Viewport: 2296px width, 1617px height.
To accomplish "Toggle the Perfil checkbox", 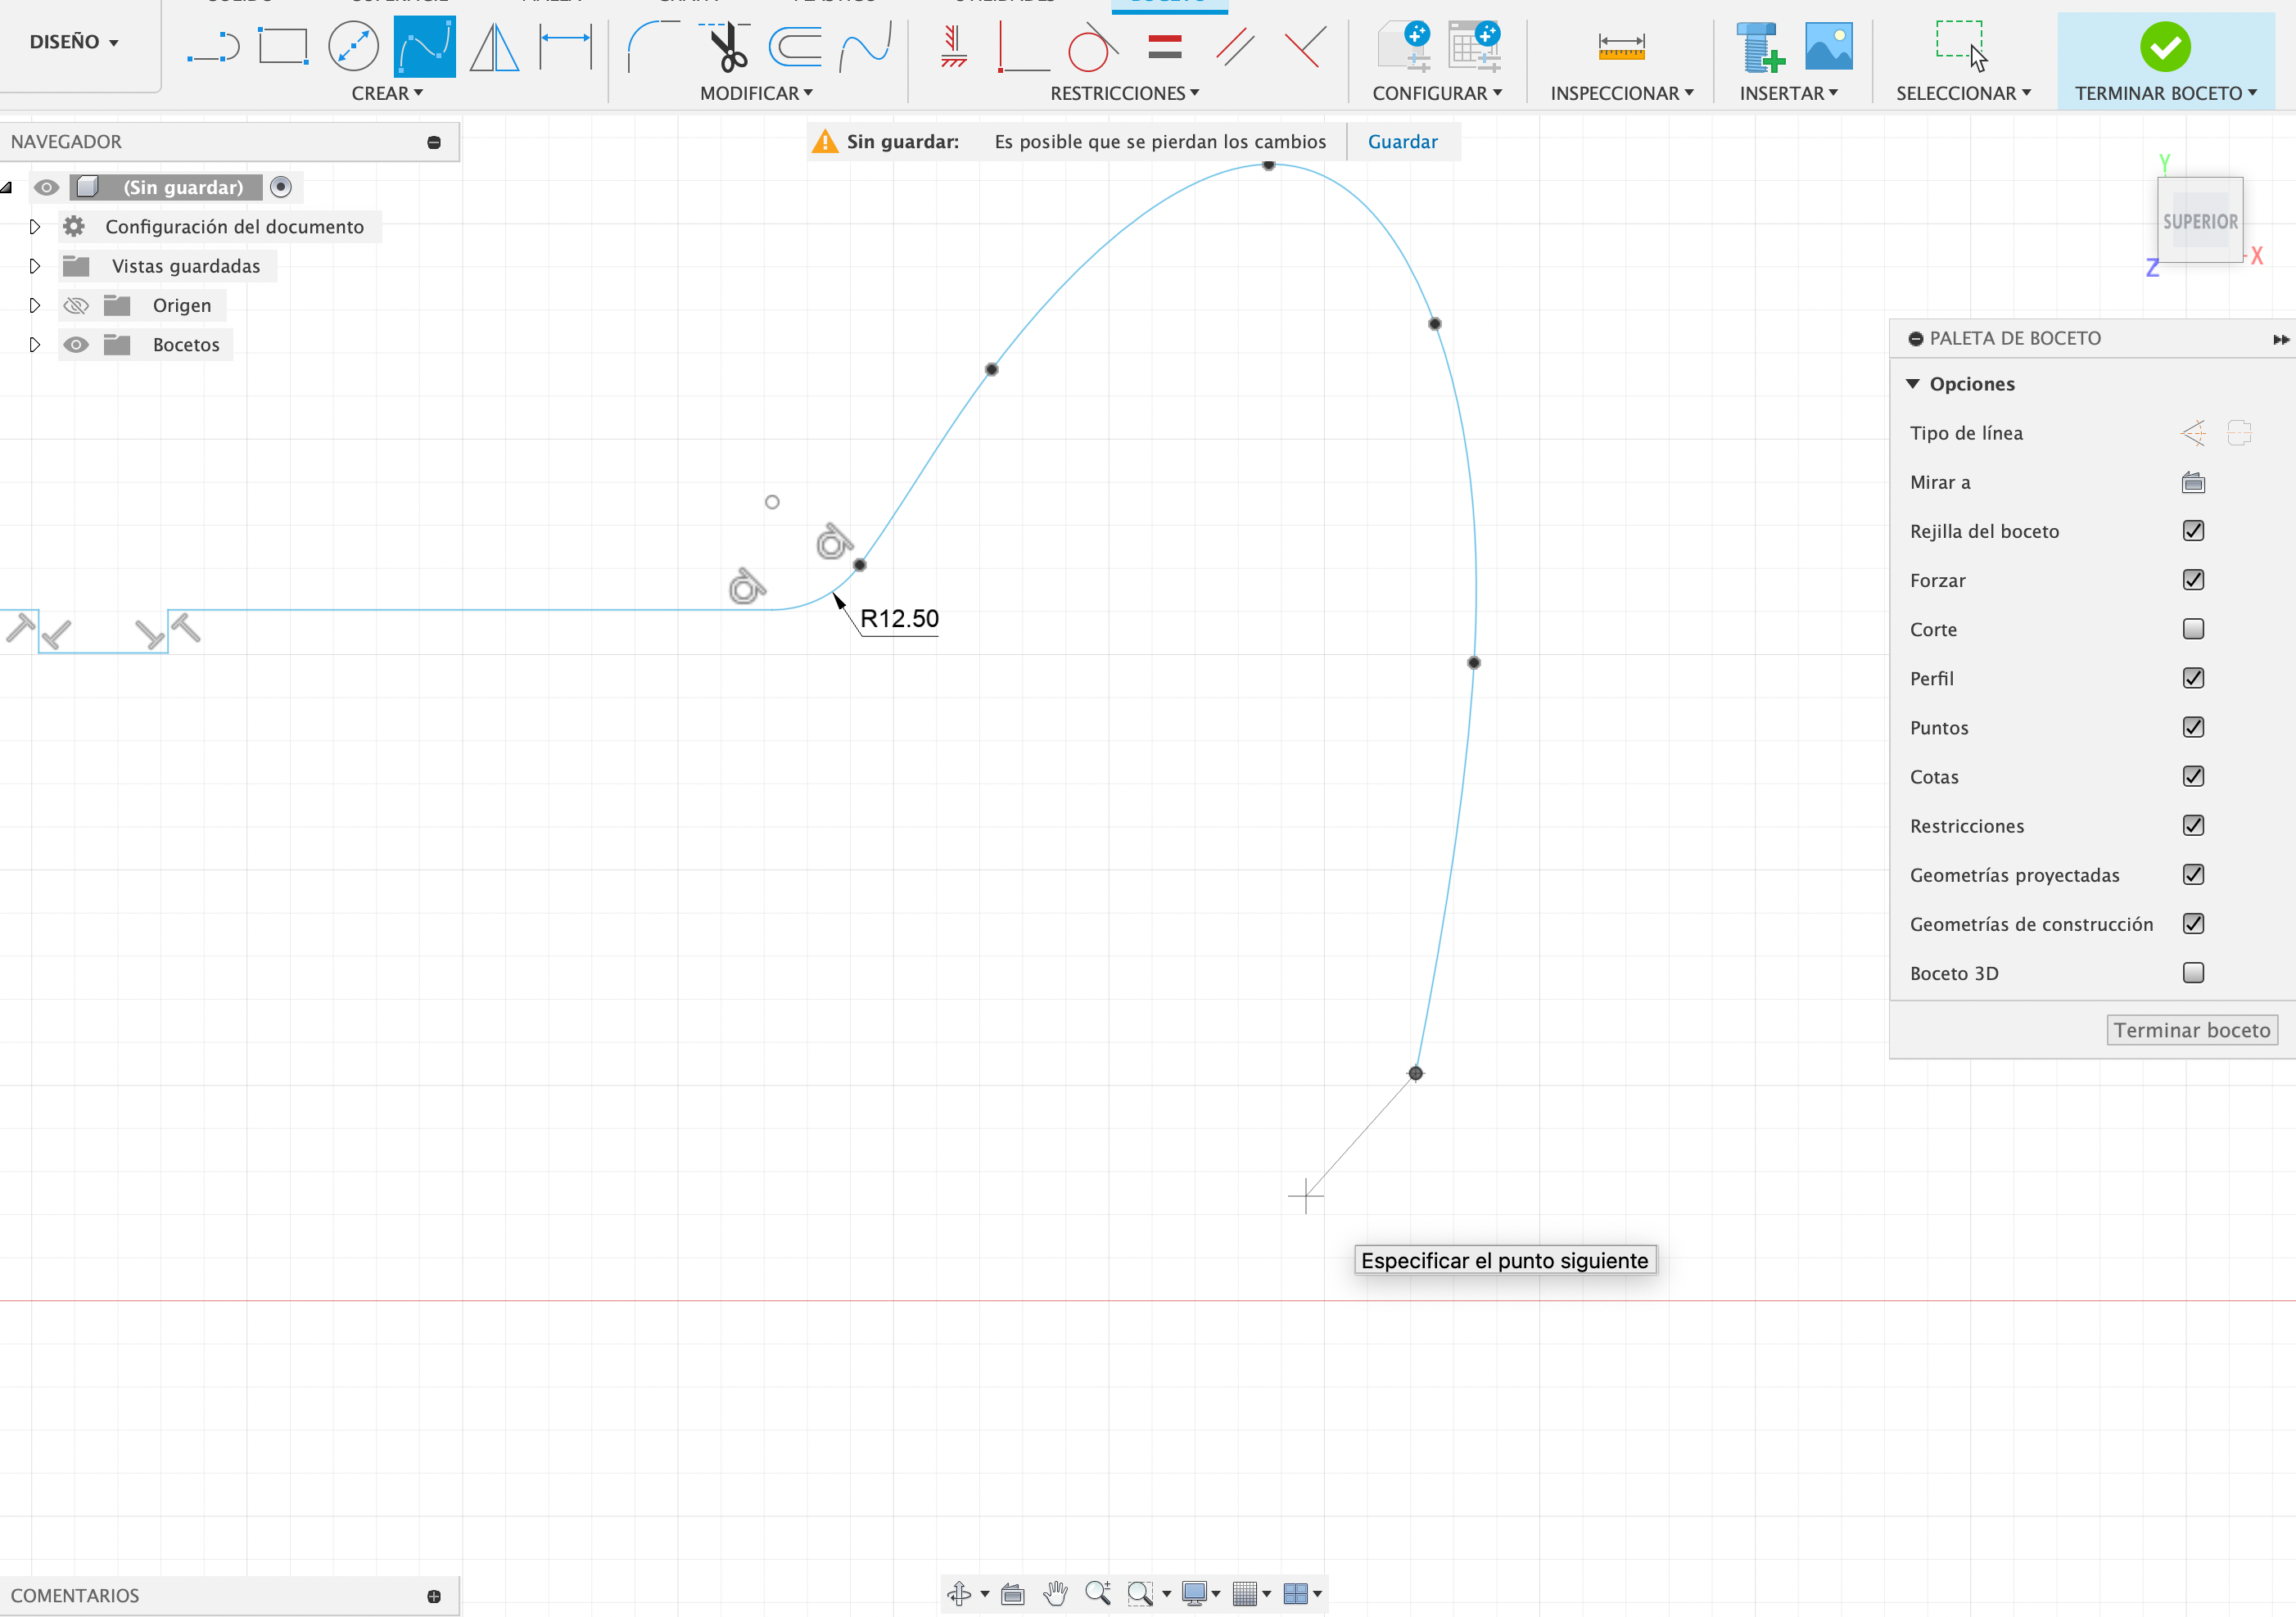I will 2193,678.
